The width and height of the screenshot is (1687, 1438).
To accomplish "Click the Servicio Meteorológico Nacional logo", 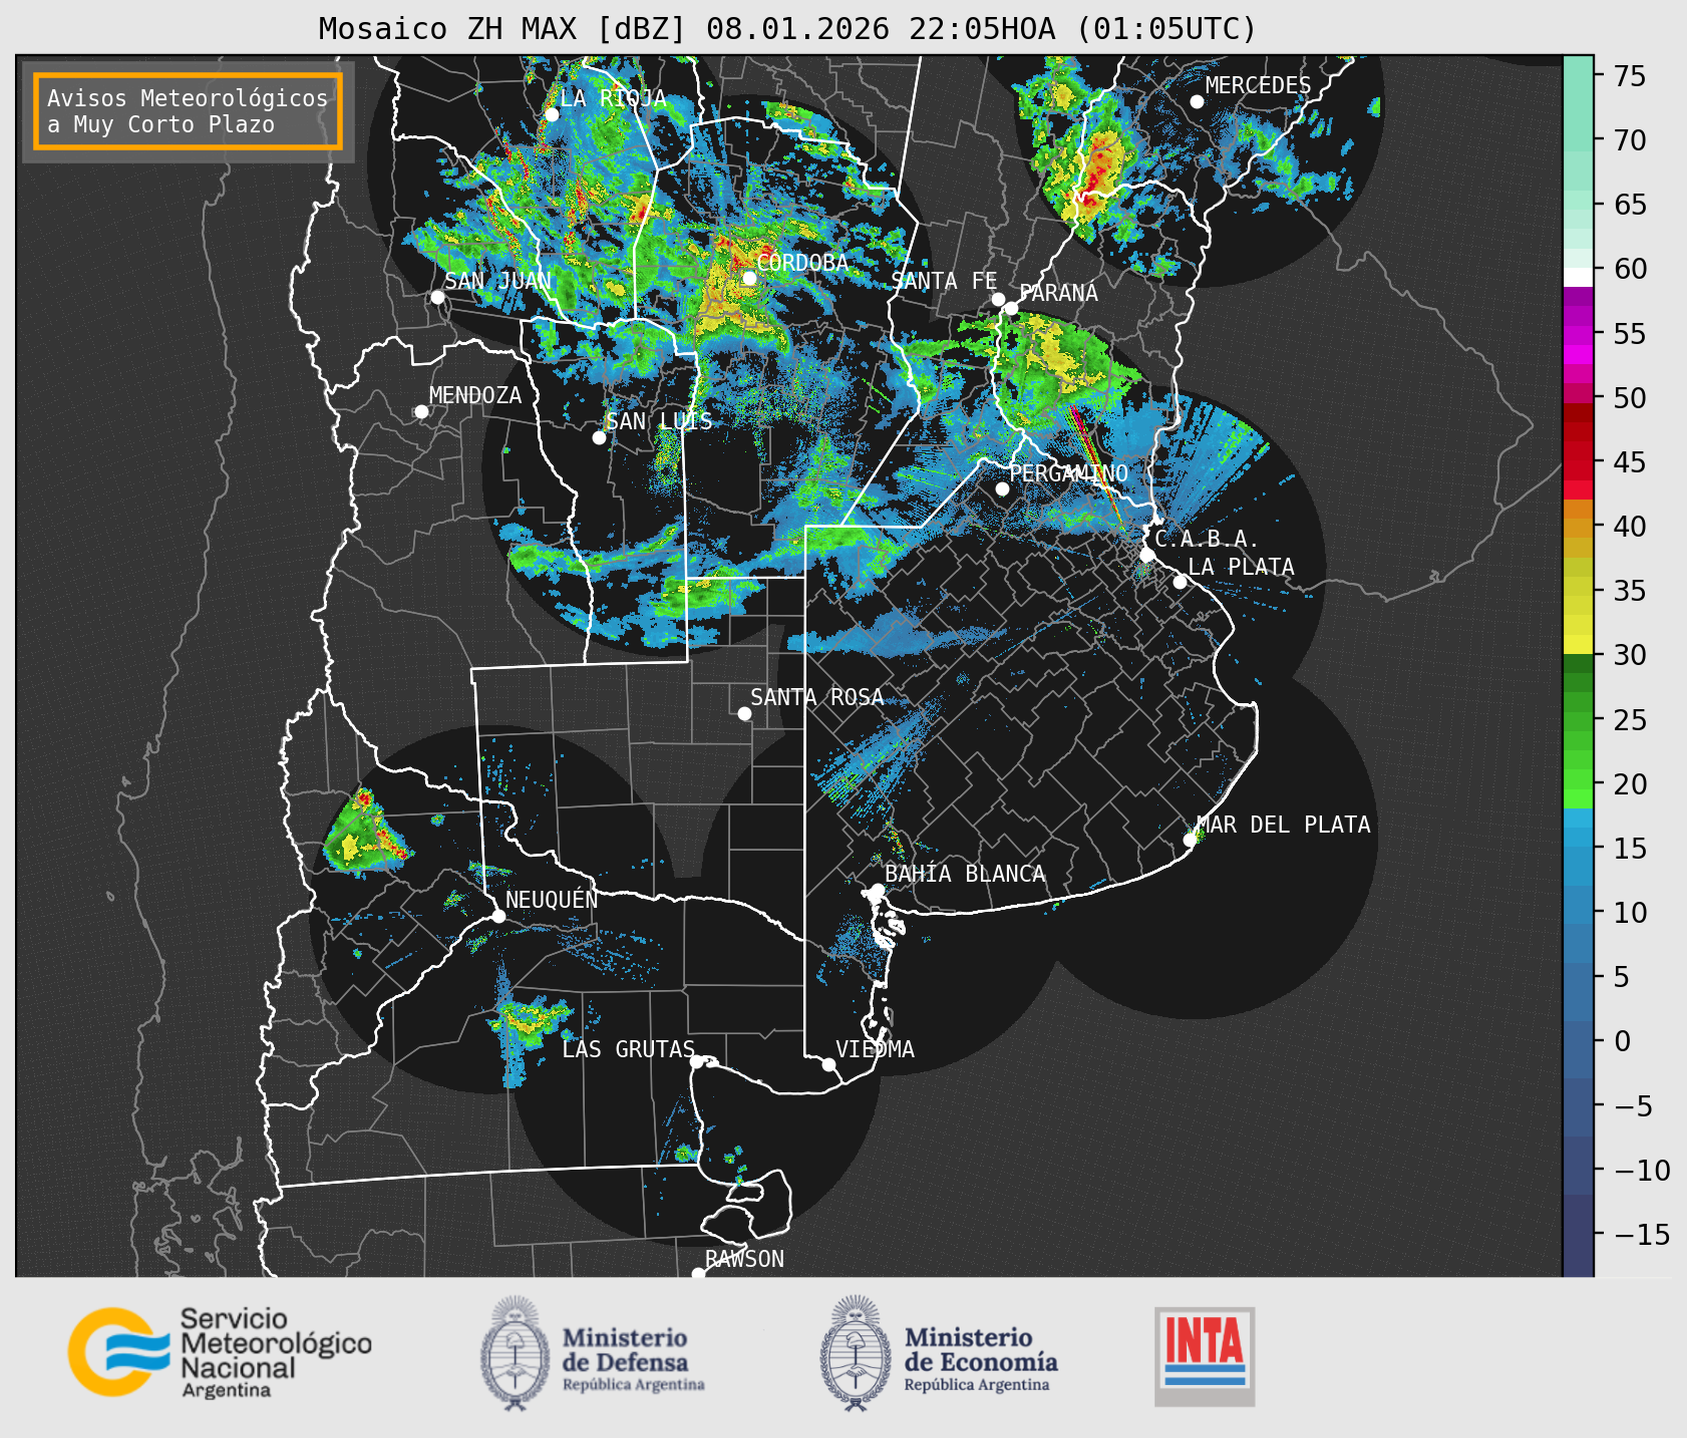I will coord(220,1352).
